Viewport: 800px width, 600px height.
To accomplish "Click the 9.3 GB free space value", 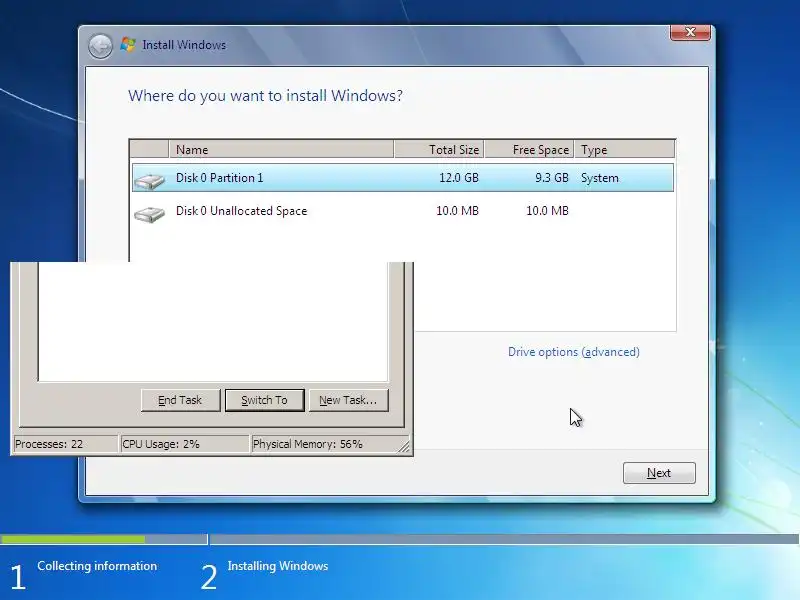I will click(552, 178).
